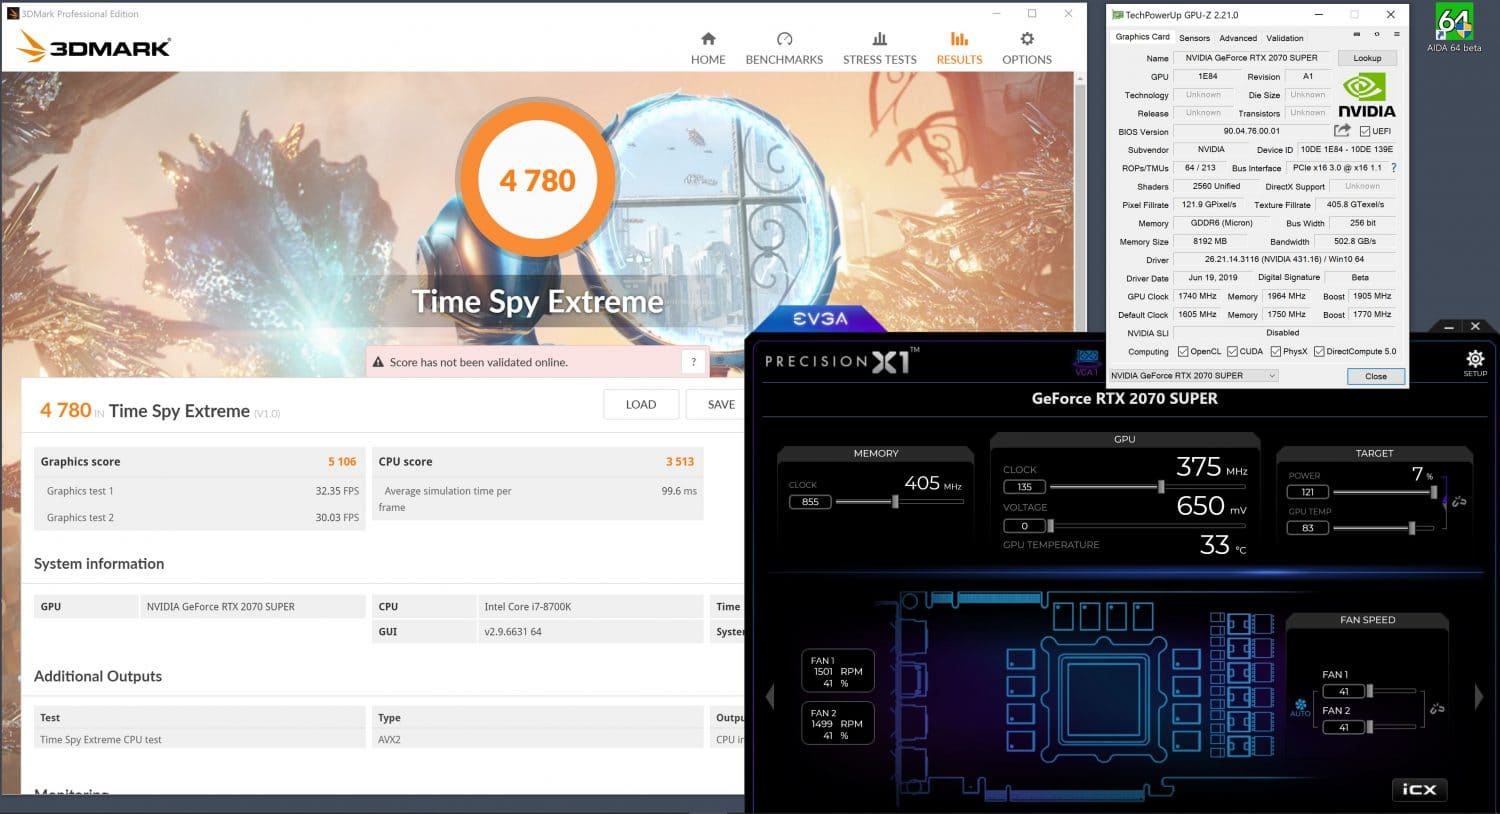
Task: Click the BIOS share/export icon in GPU-Z
Action: [1342, 131]
